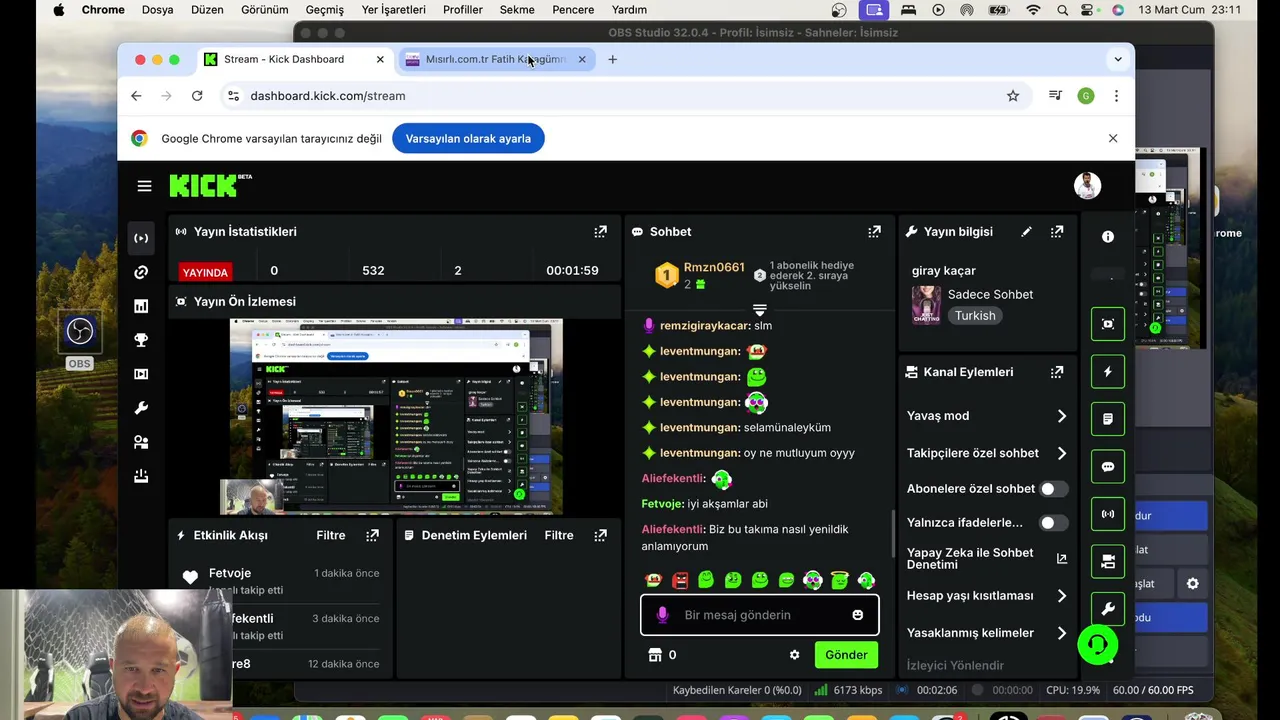Open the Görünüm menu
Screen dimensions: 1280x720
(265, 10)
